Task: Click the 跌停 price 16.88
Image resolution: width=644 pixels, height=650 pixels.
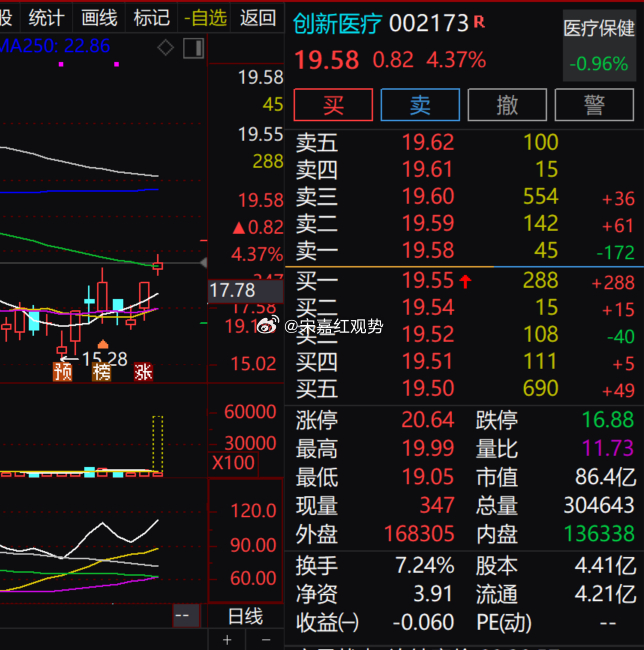Action: (x=608, y=420)
